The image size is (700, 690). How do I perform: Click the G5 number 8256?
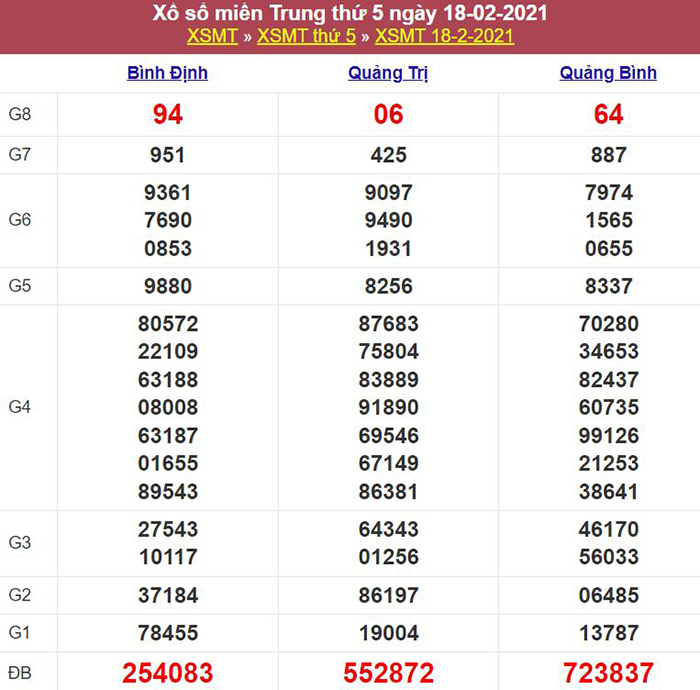coord(388,287)
